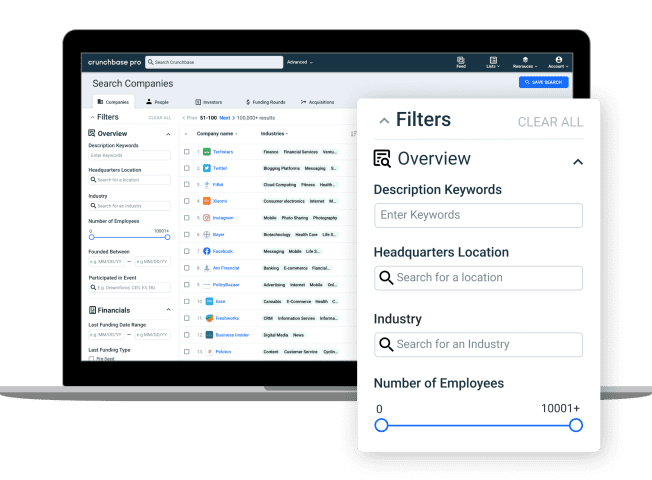Tick the checkbox for Peloton row
The image size is (652, 480).
click(x=187, y=351)
